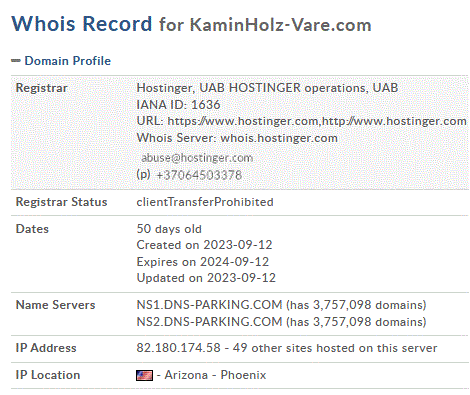Open NS1.DNS-PARKING.COM name server link
470x395 pixels.
point(209,305)
